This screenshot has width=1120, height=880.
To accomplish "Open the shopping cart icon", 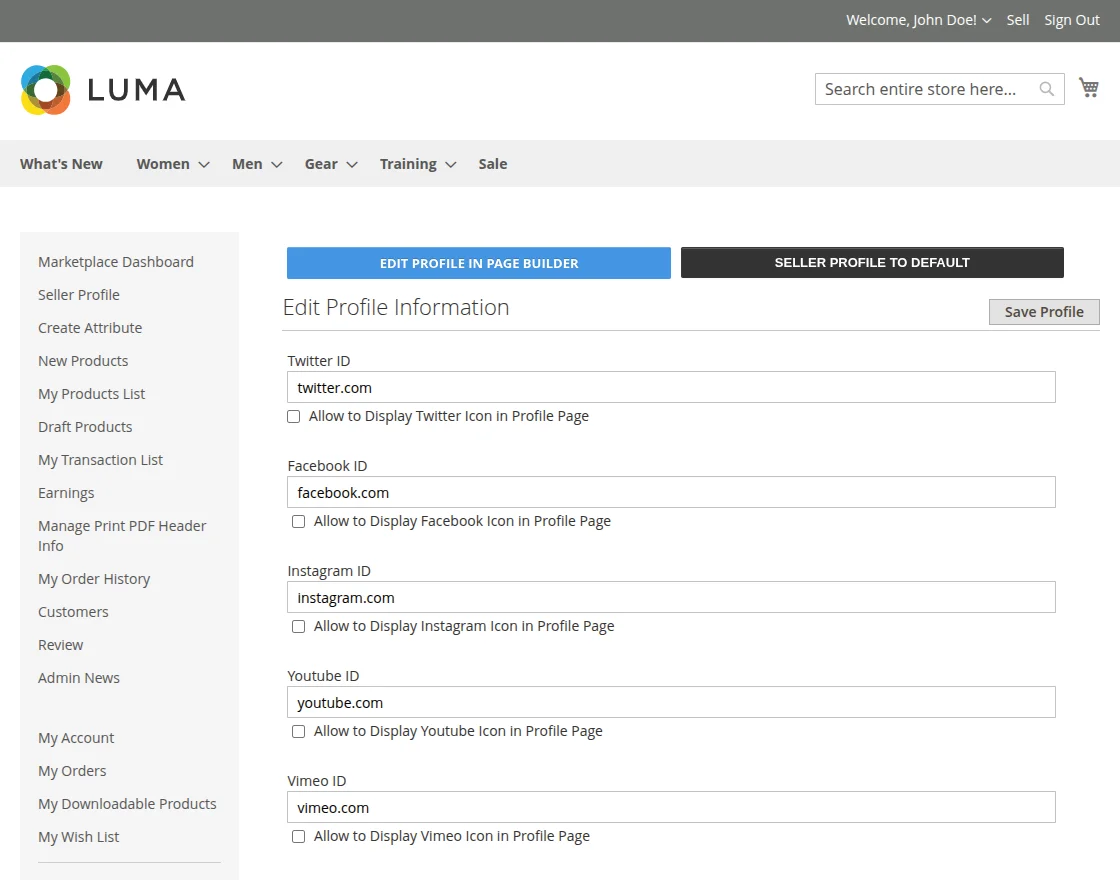I will click(1089, 88).
